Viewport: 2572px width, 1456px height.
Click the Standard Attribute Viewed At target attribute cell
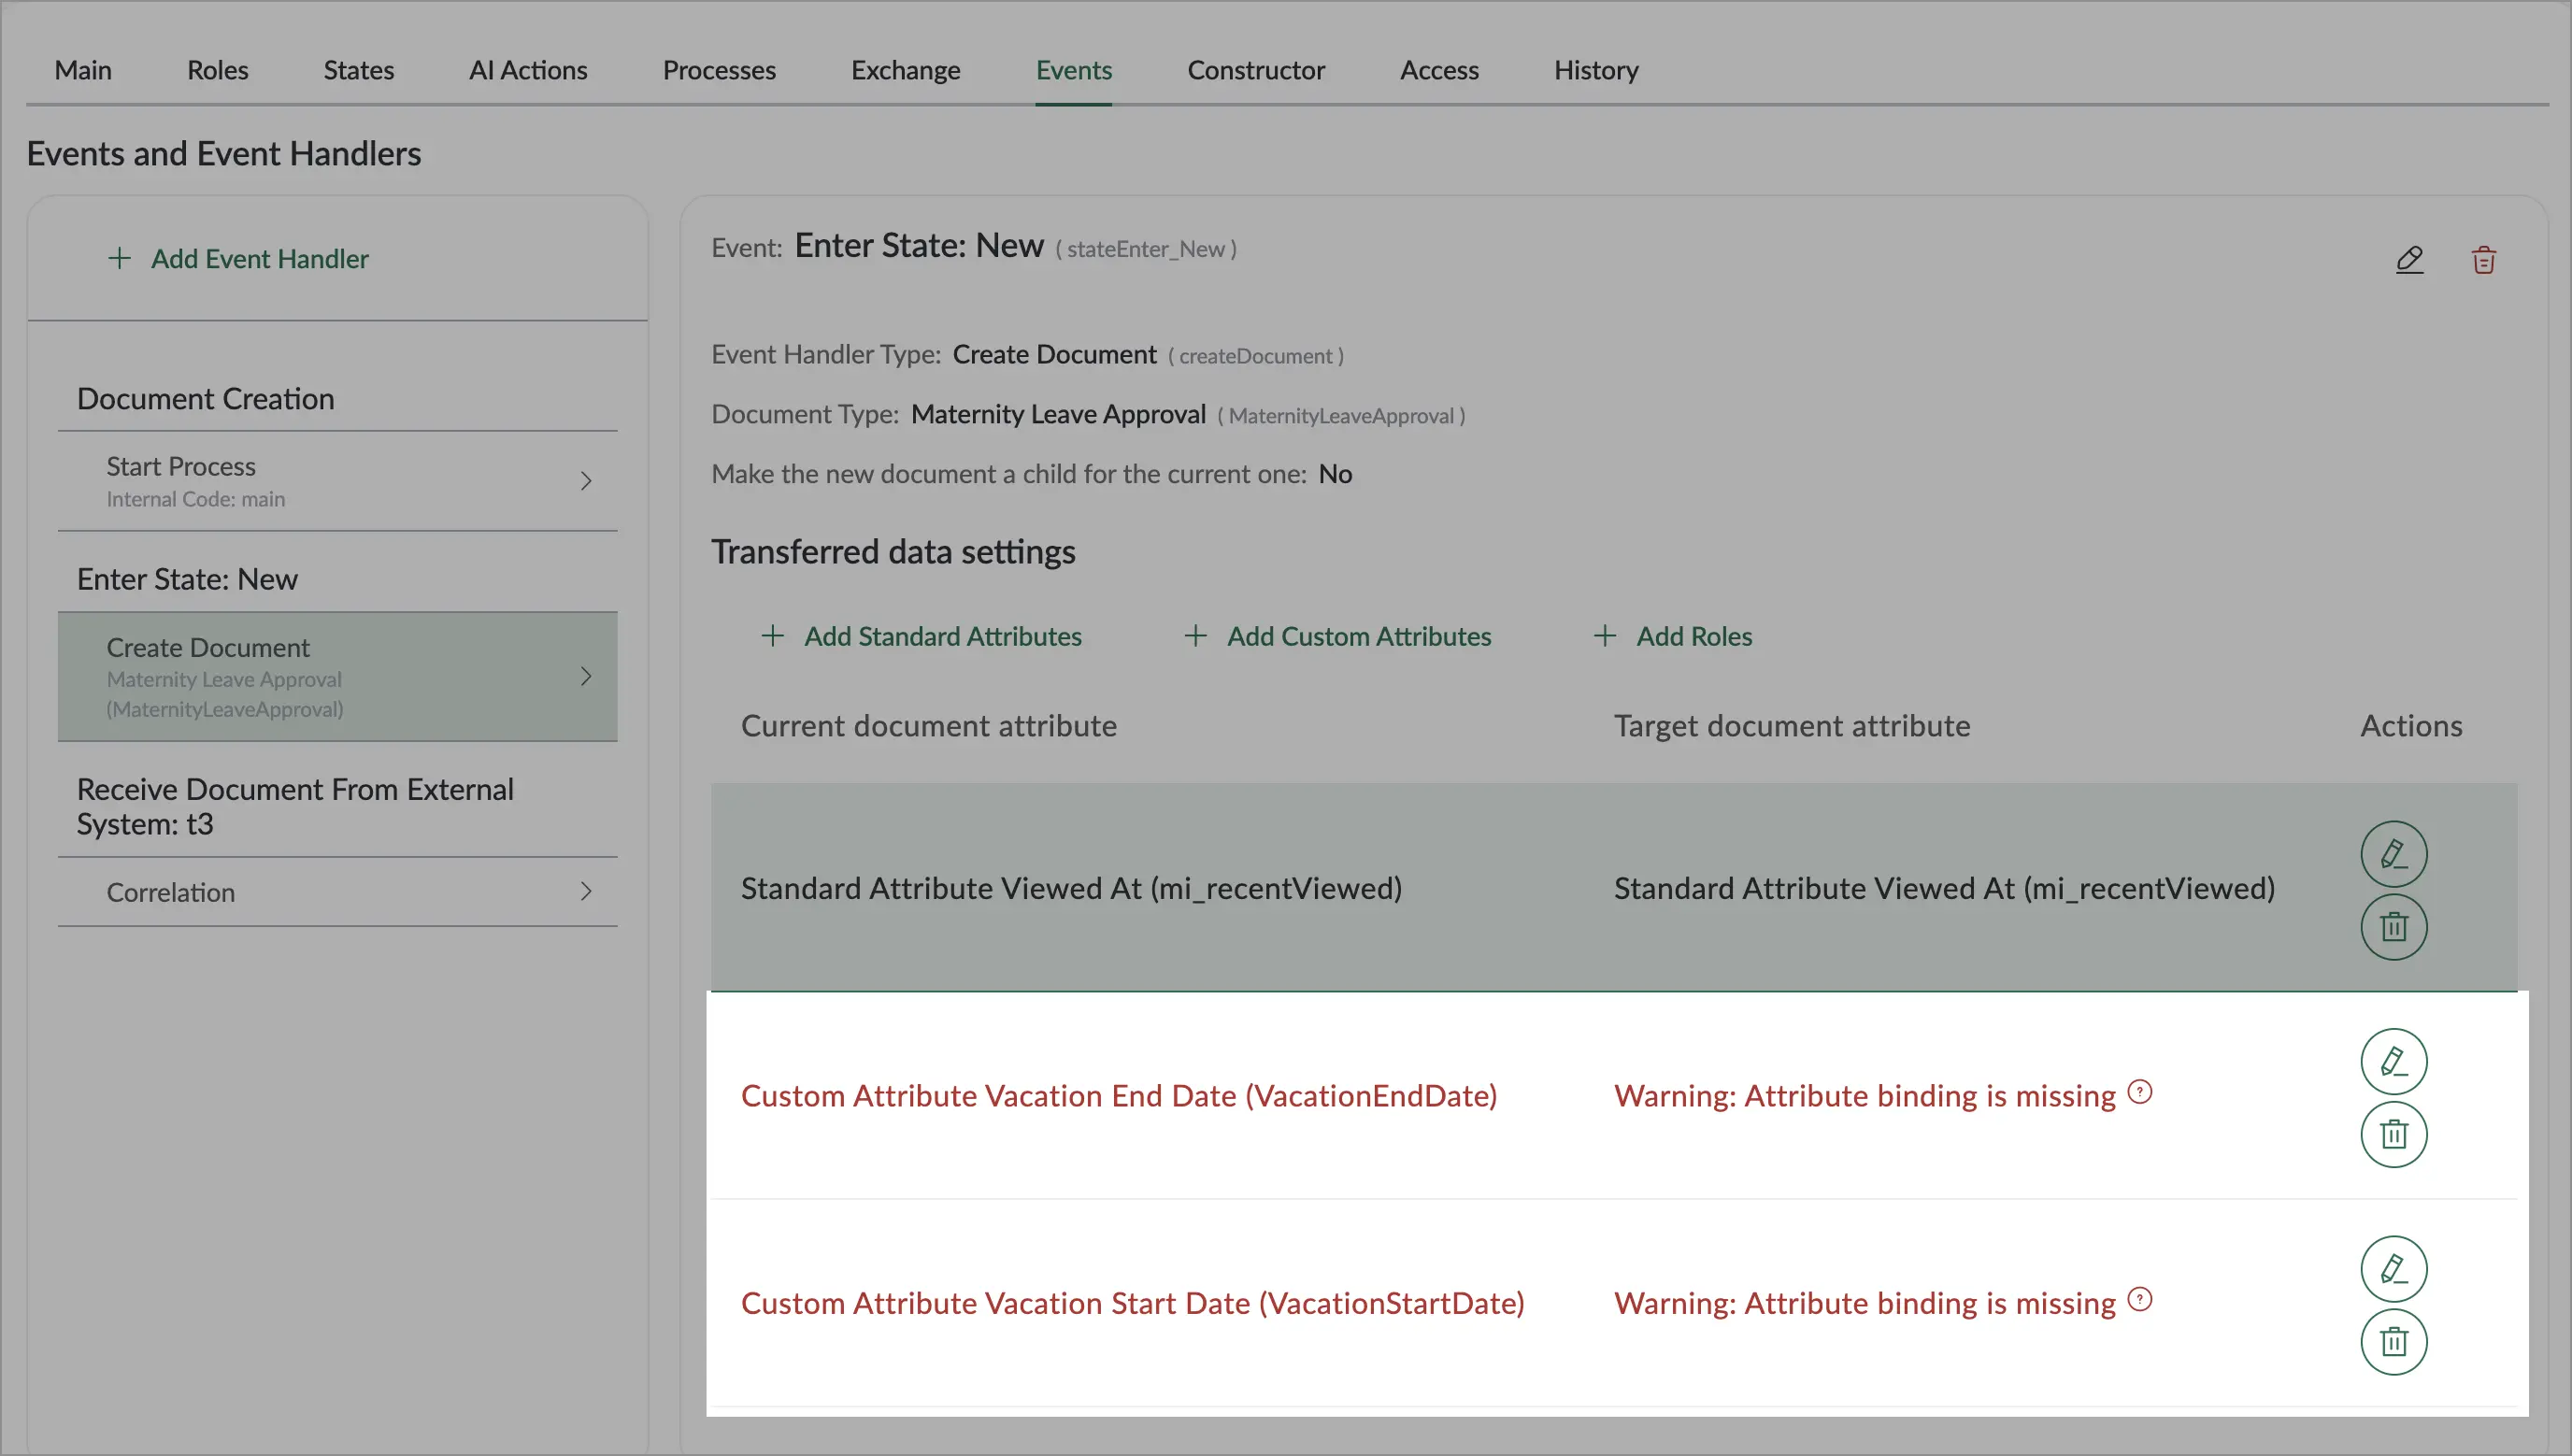point(1944,888)
